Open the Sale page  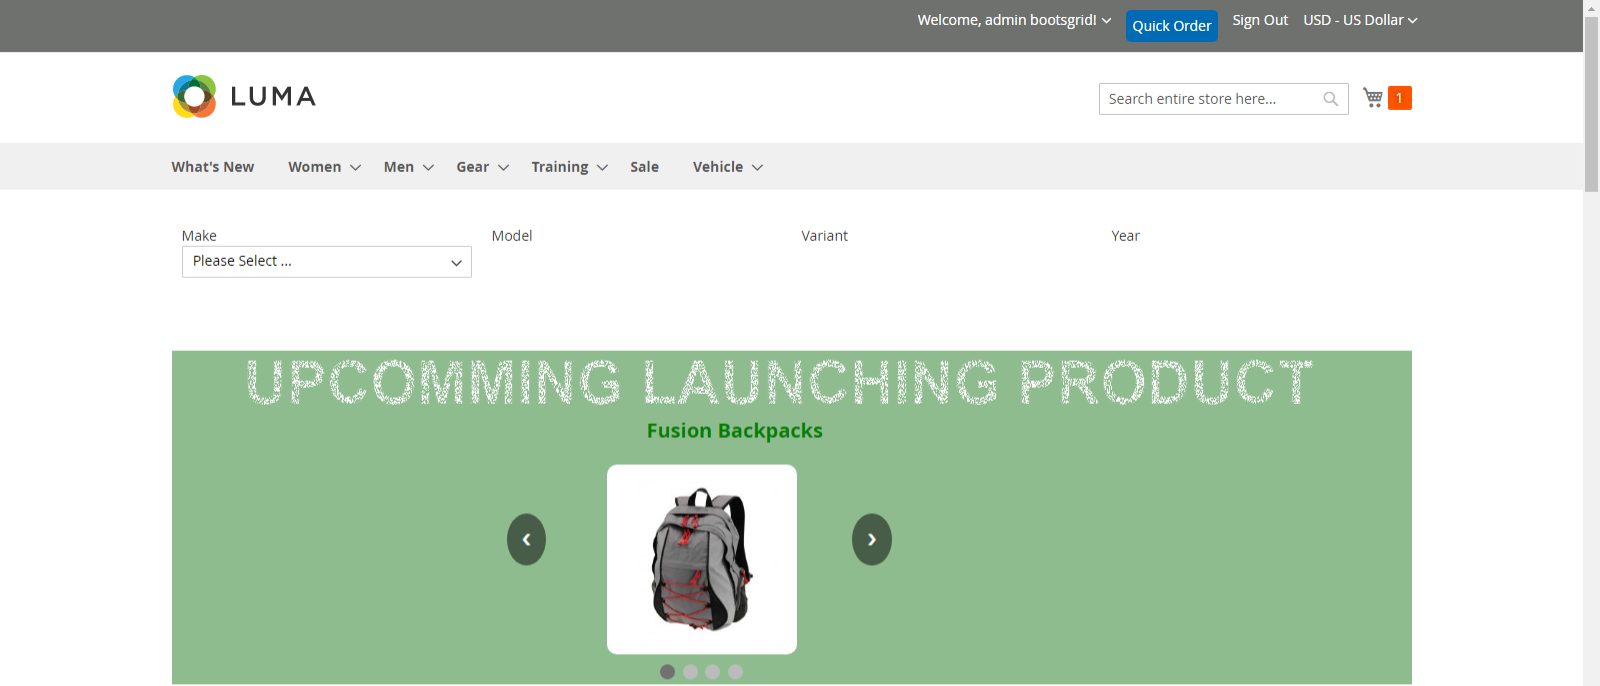point(644,167)
